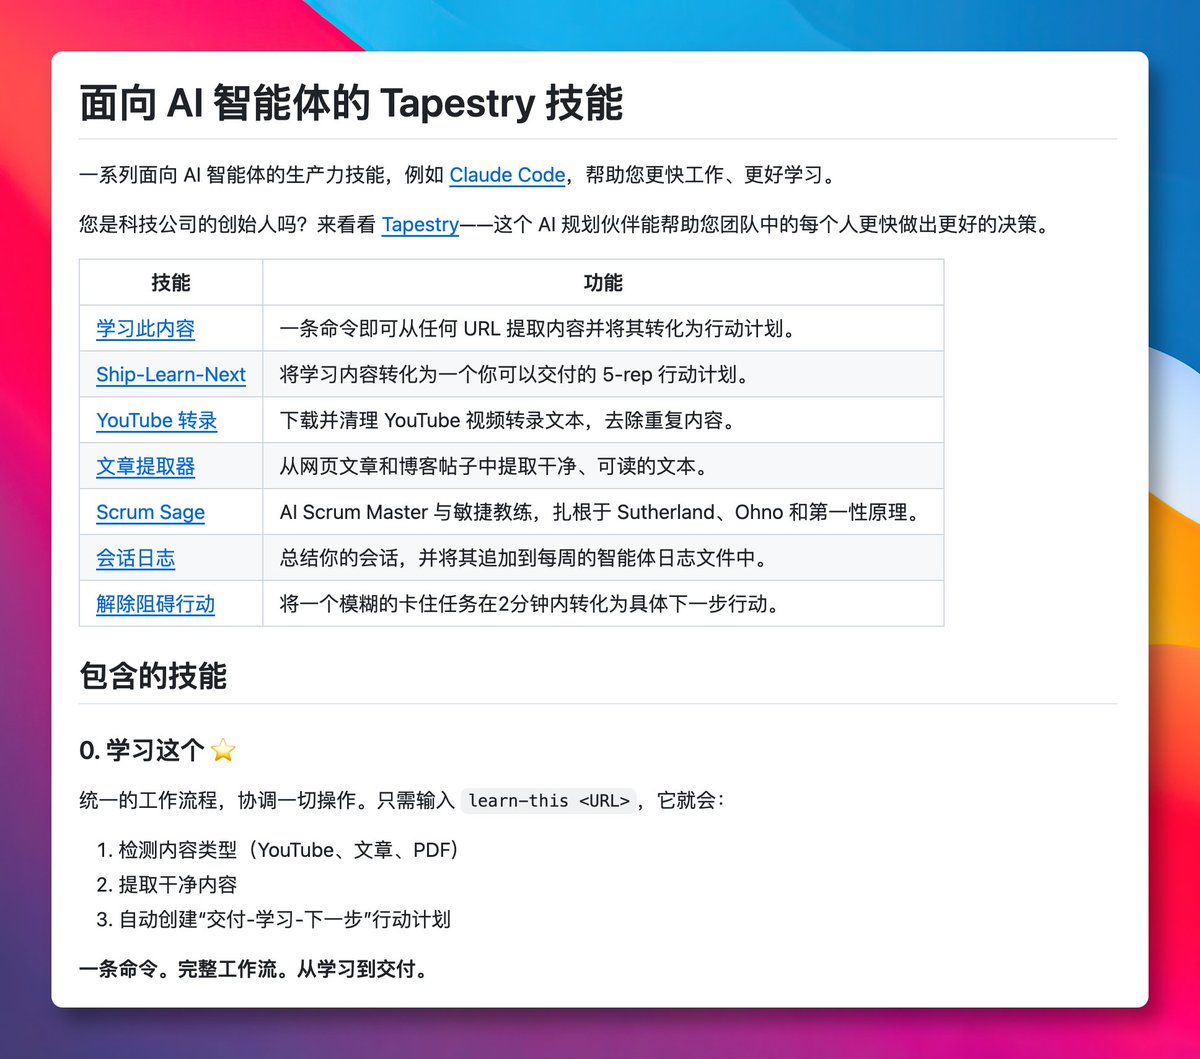Screen dimensions: 1200x1059
Task: Click bold line 一条命令。完整工作流。从学习到交付。
Action: pos(253,969)
